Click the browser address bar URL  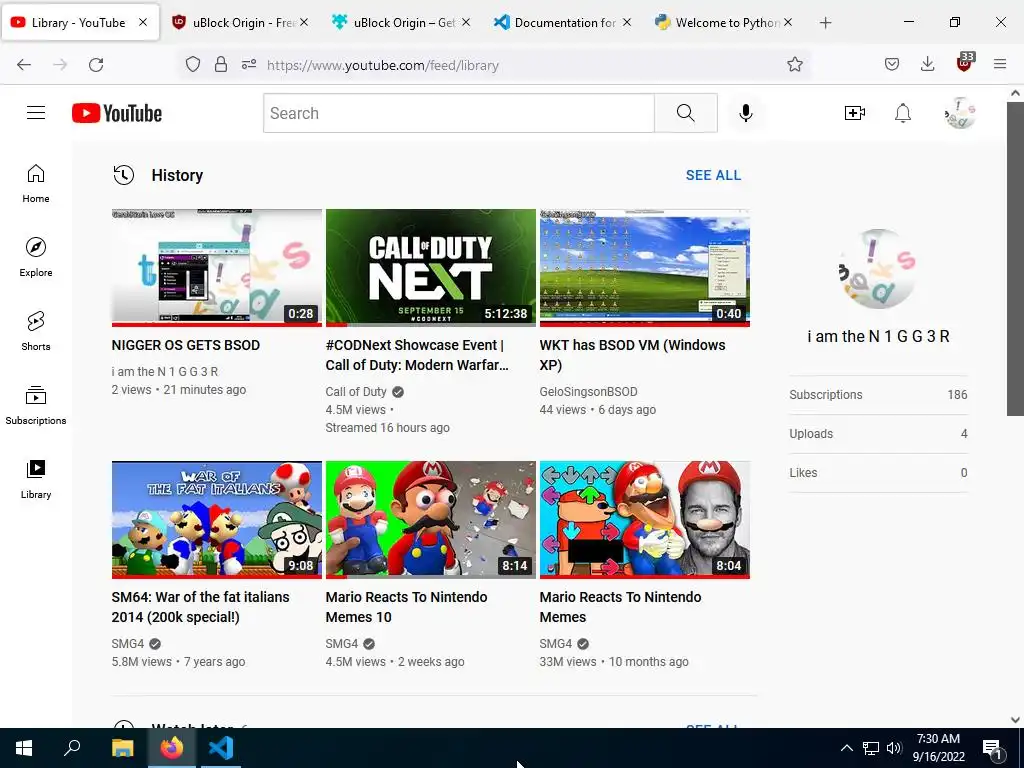point(383,65)
